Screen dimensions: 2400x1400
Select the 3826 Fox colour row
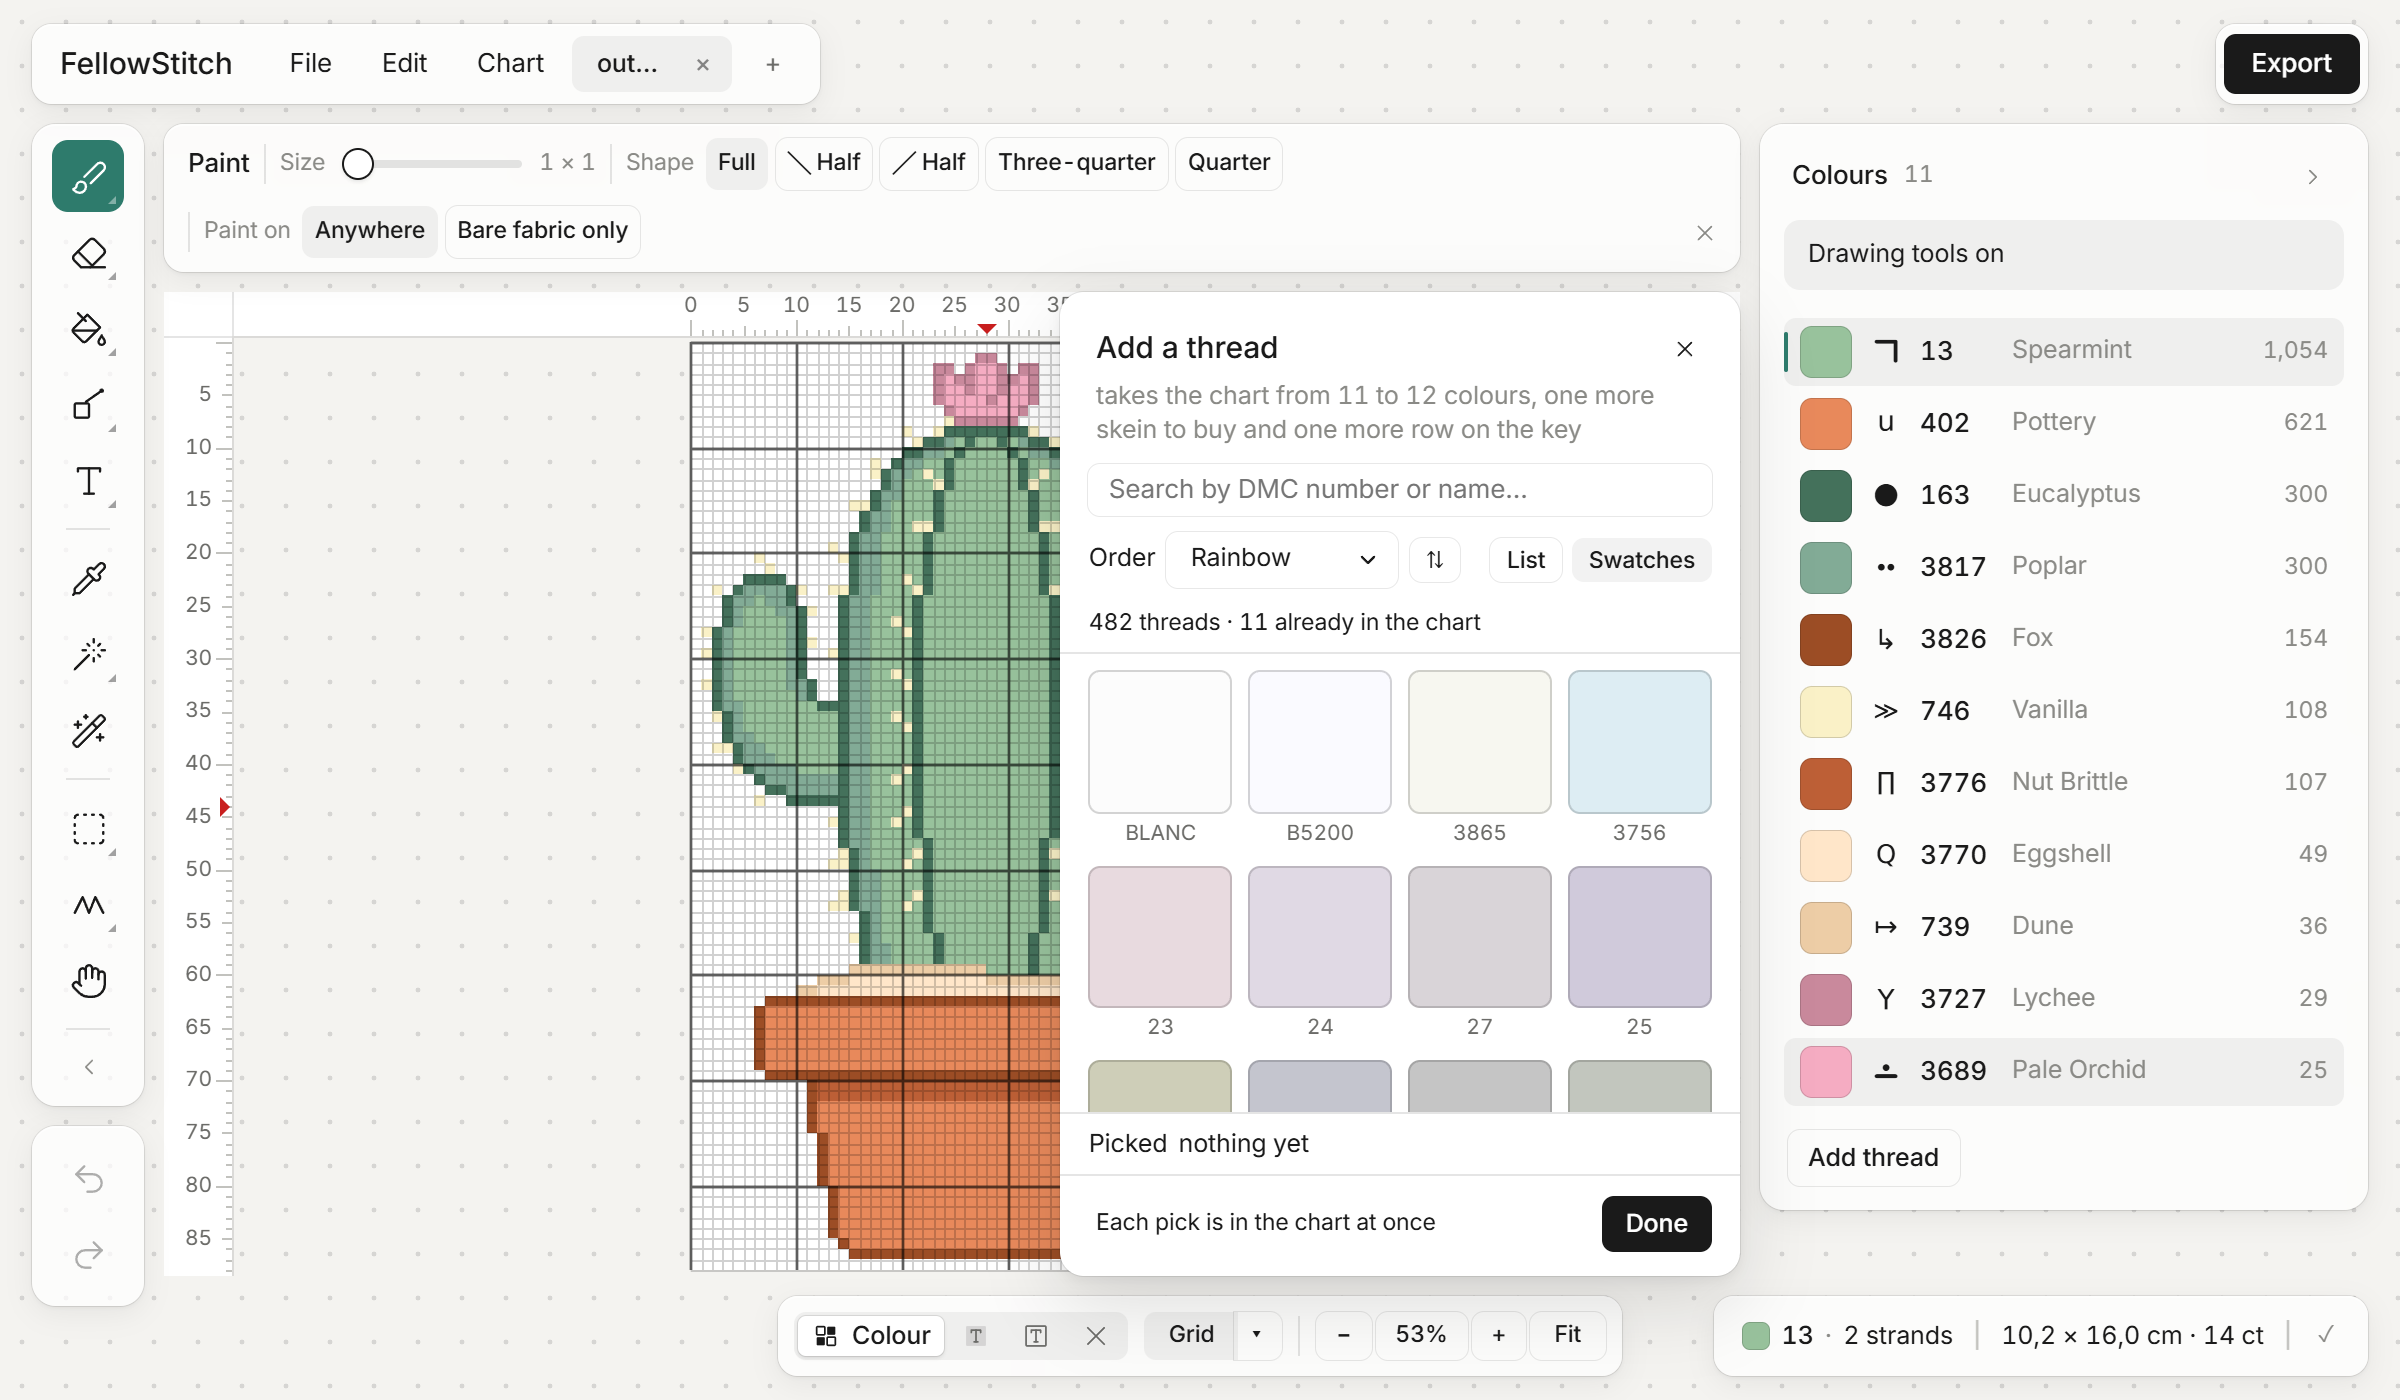pyautogui.click(x=2063, y=638)
